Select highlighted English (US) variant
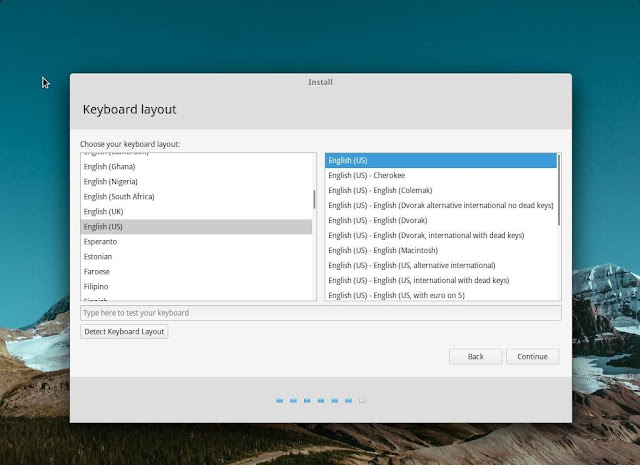Viewport: 640px width, 465px height. pyautogui.click(x=441, y=160)
